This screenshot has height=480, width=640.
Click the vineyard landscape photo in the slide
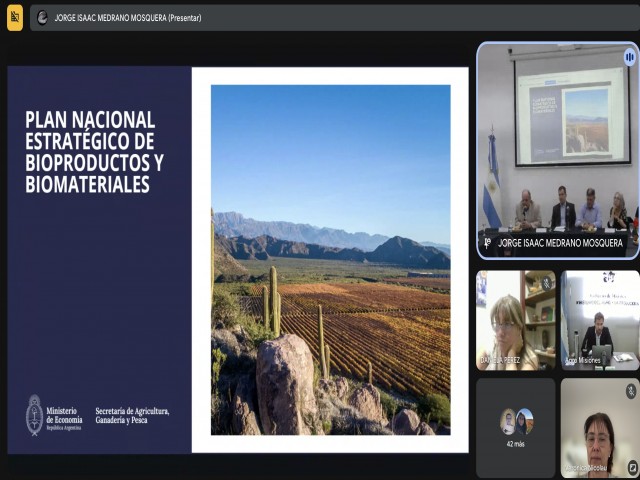(330, 260)
